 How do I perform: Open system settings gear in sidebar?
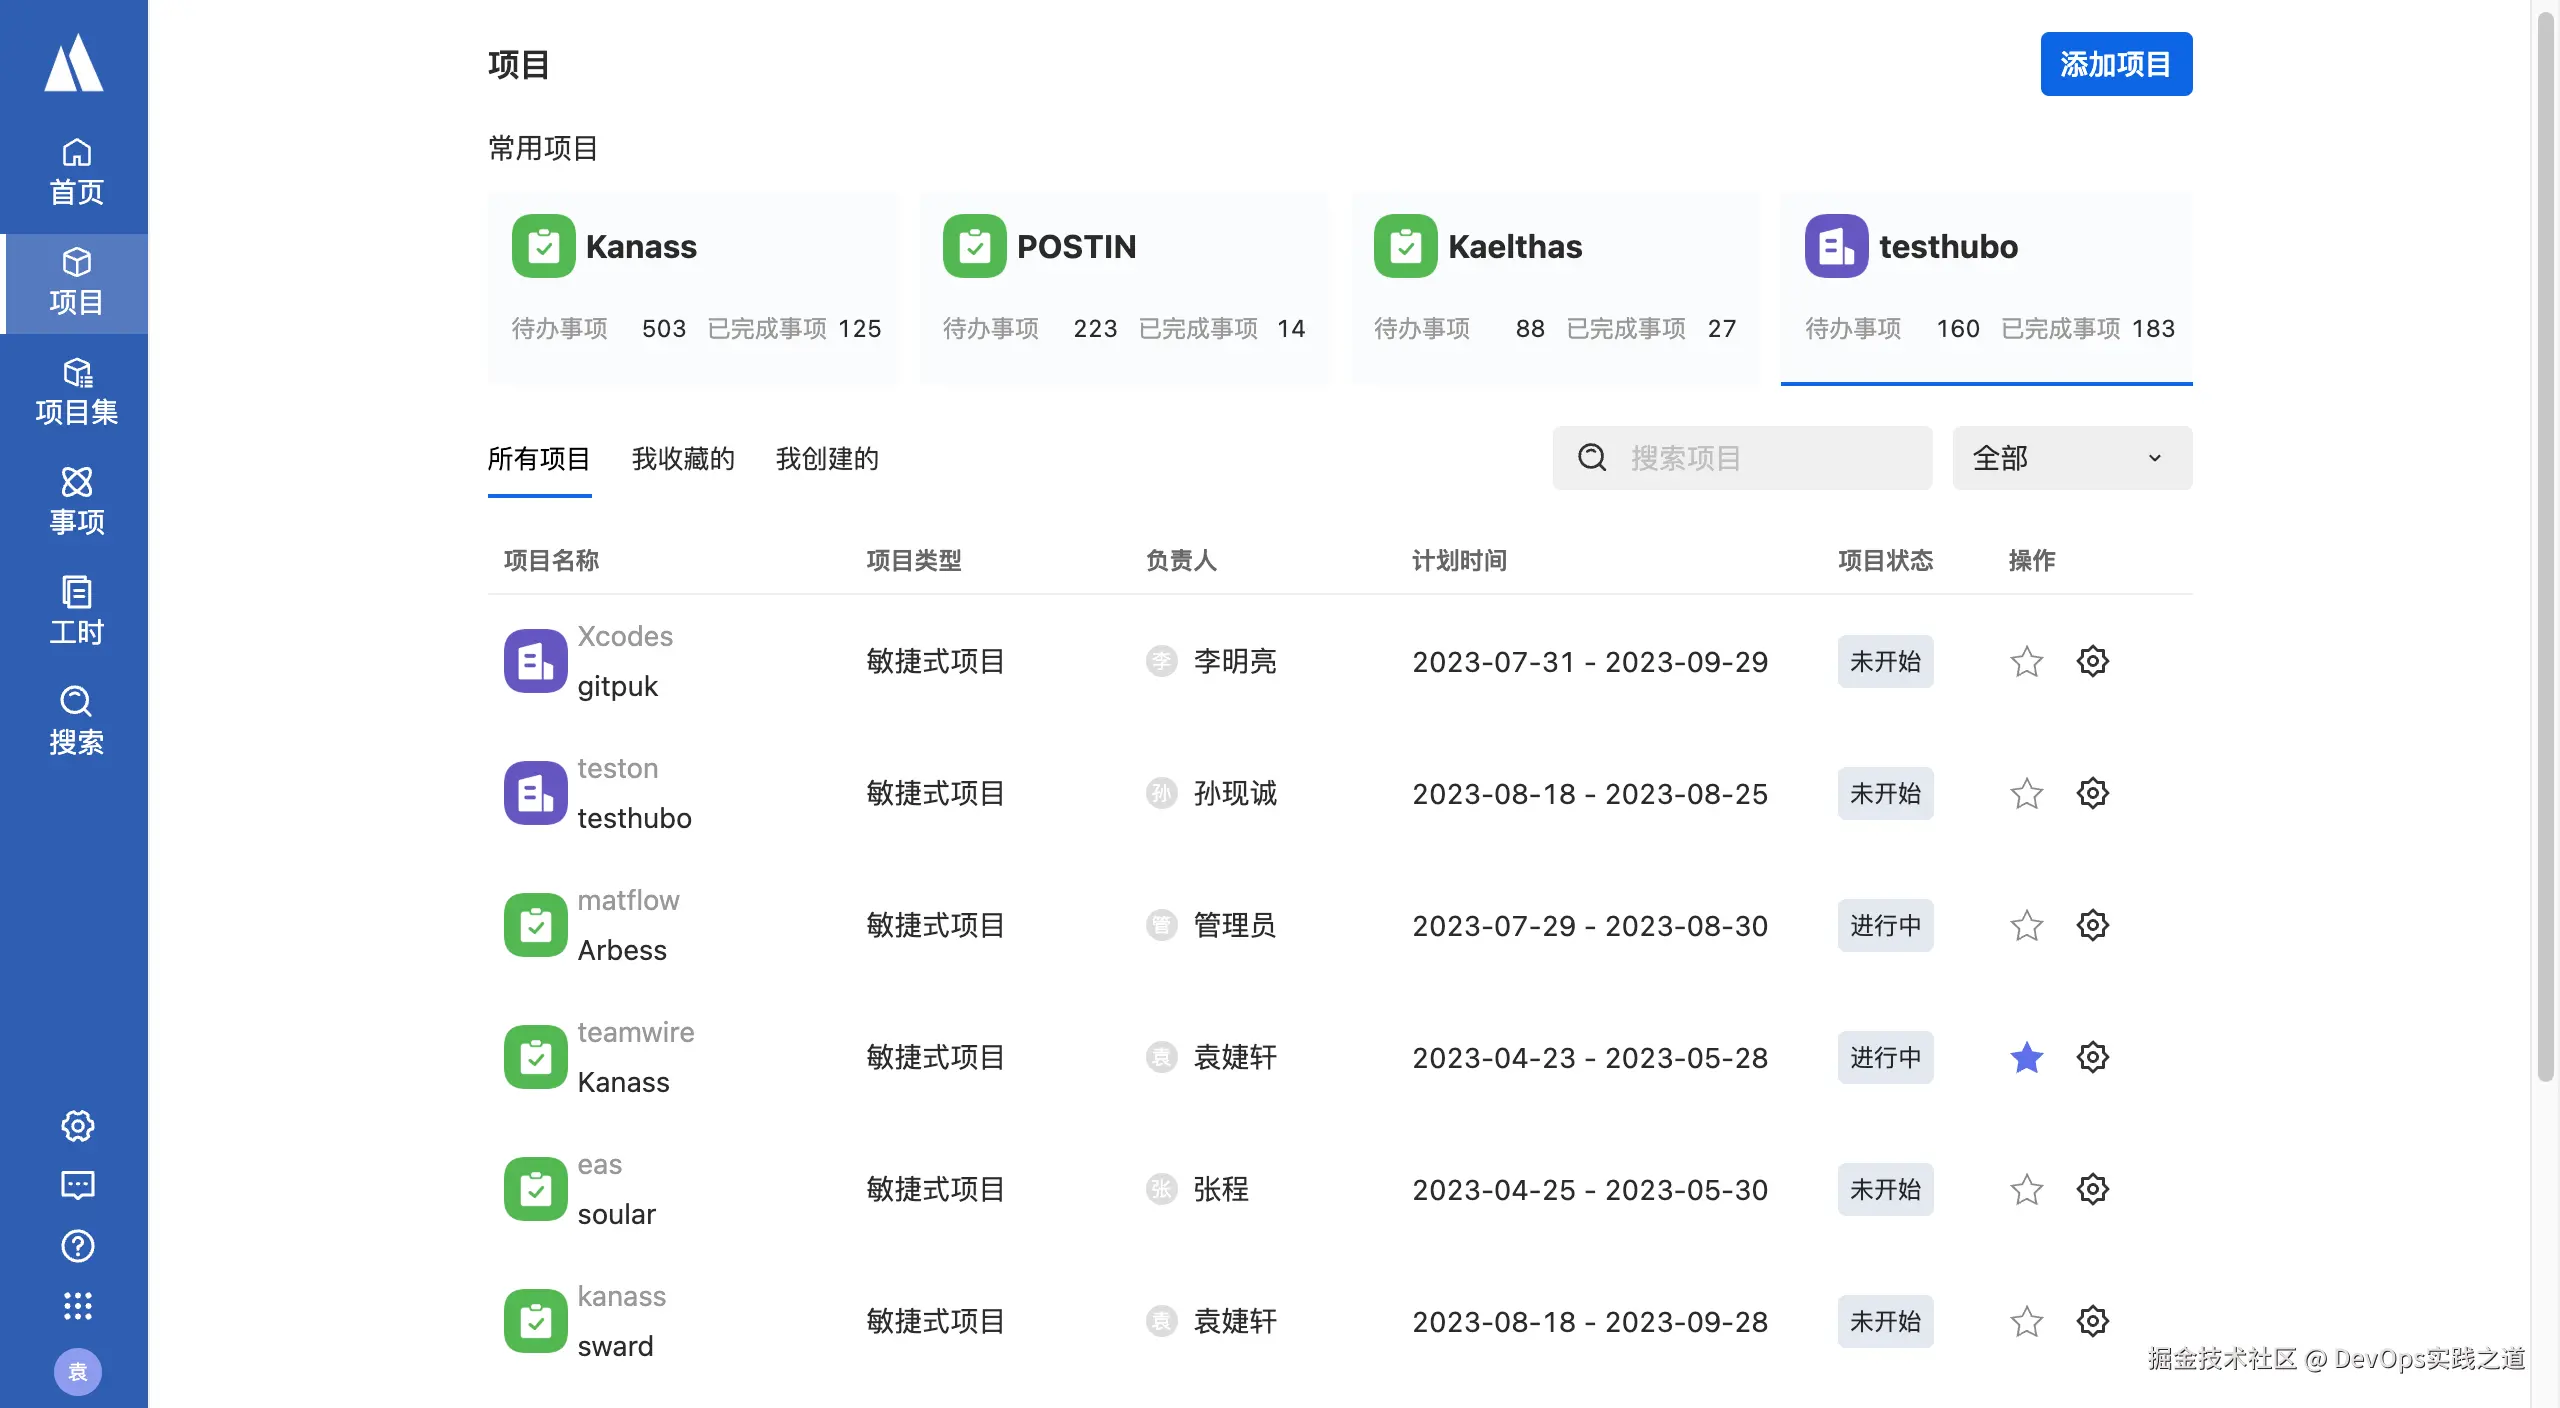click(x=77, y=1126)
